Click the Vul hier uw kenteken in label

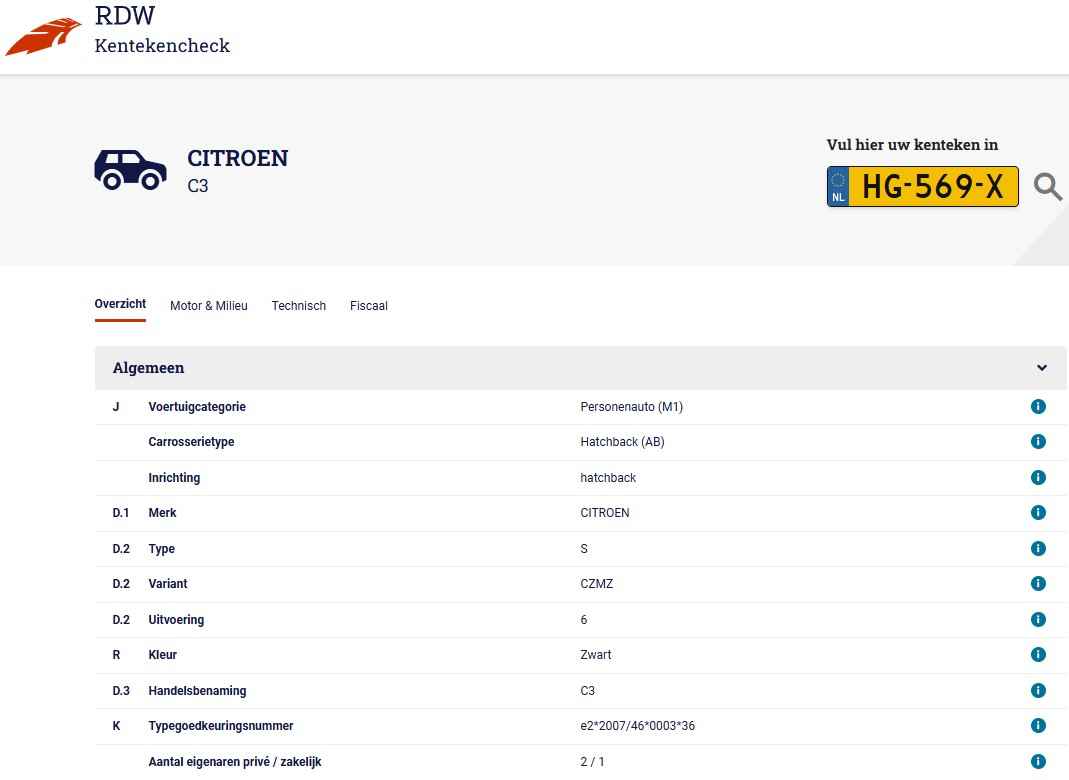coord(912,145)
